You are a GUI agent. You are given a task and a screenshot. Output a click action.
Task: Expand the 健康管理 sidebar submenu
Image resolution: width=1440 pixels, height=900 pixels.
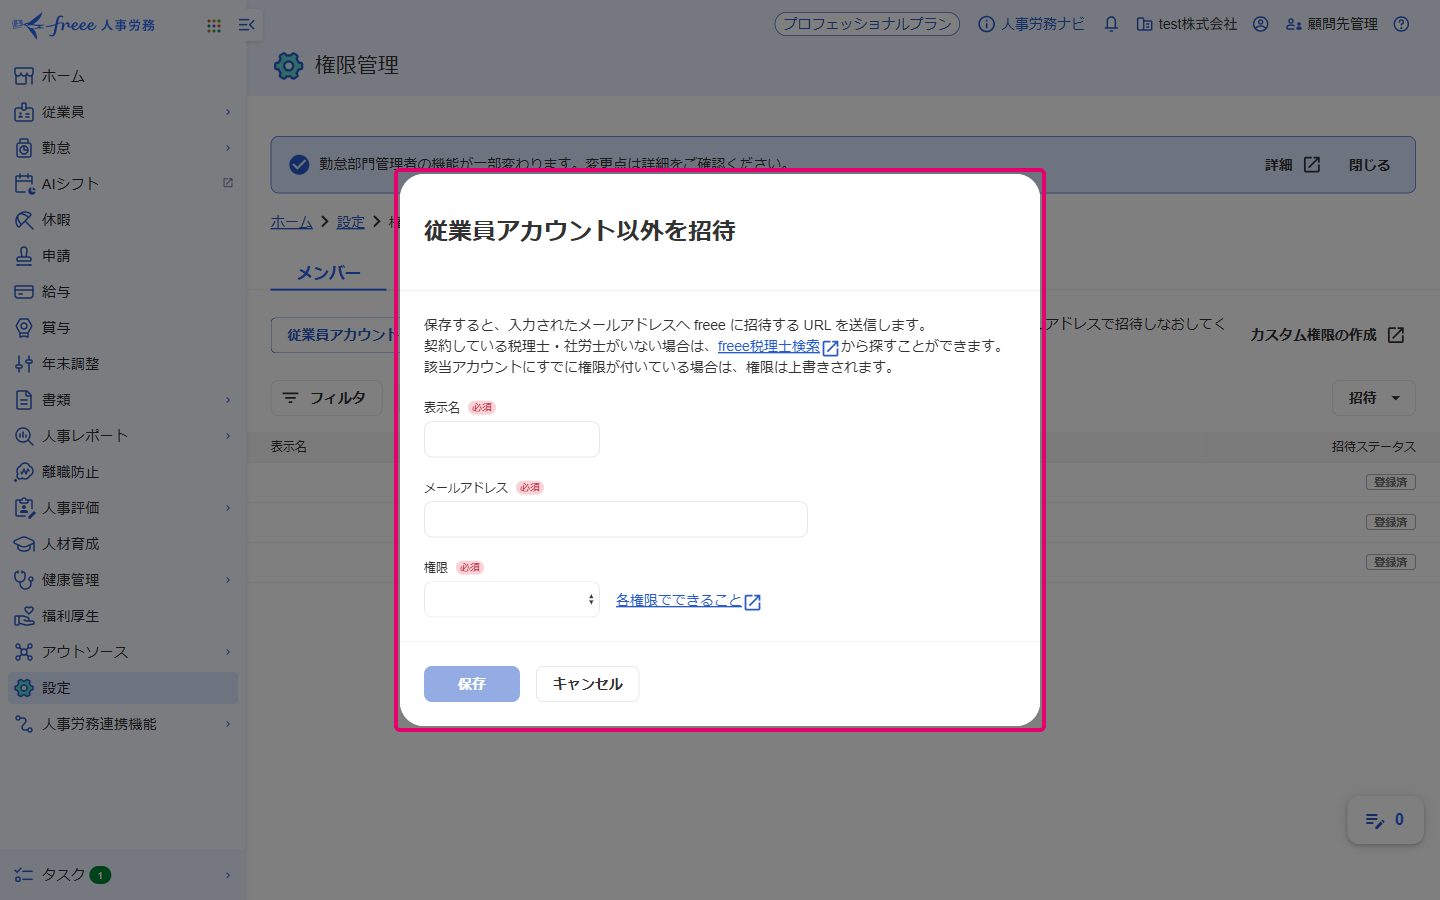[228, 580]
